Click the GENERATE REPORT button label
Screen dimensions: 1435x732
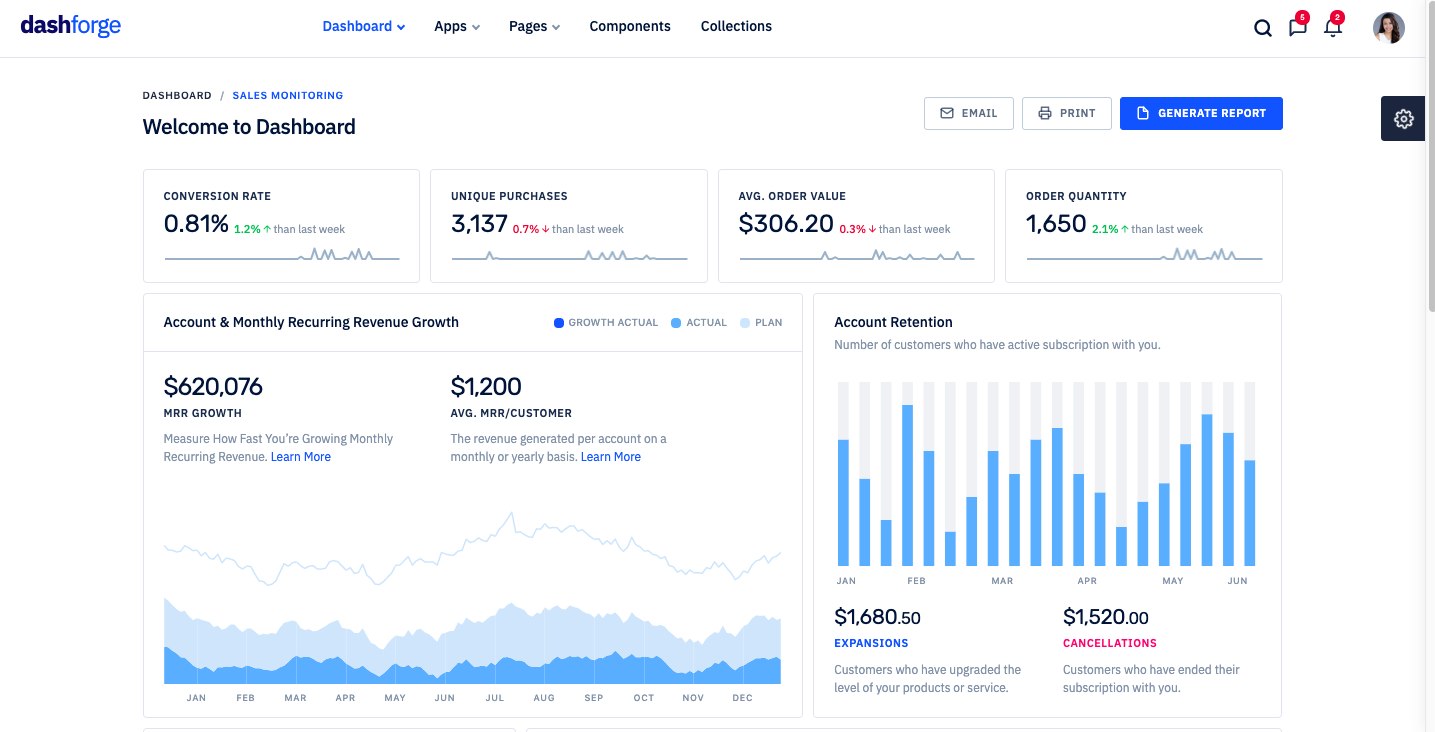pyautogui.click(x=1212, y=113)
